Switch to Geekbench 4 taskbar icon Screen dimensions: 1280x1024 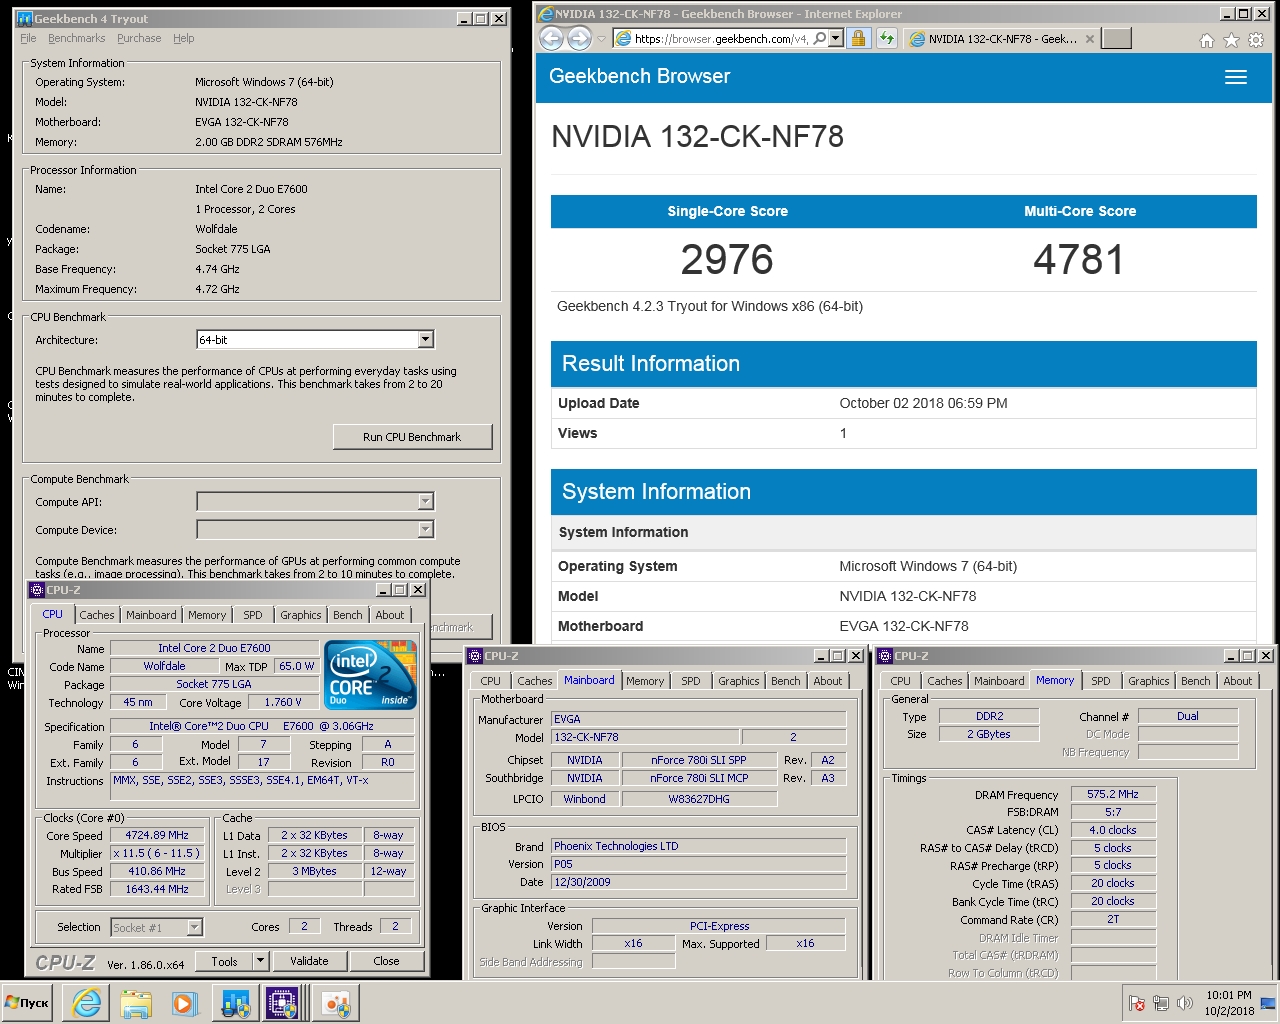pos(235,1003)
